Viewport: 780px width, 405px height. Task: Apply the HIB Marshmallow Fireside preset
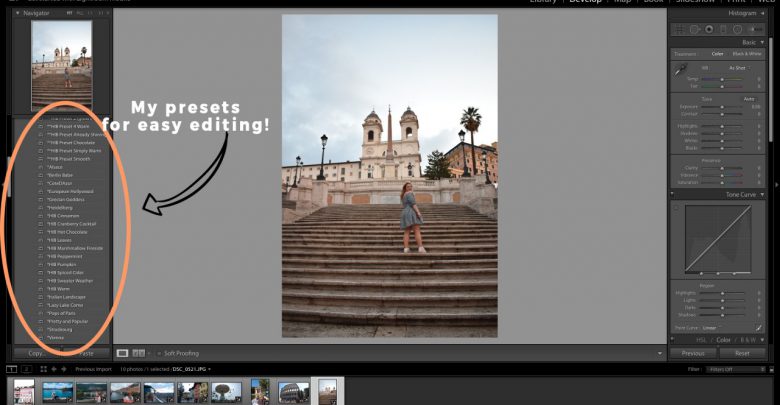75,248
